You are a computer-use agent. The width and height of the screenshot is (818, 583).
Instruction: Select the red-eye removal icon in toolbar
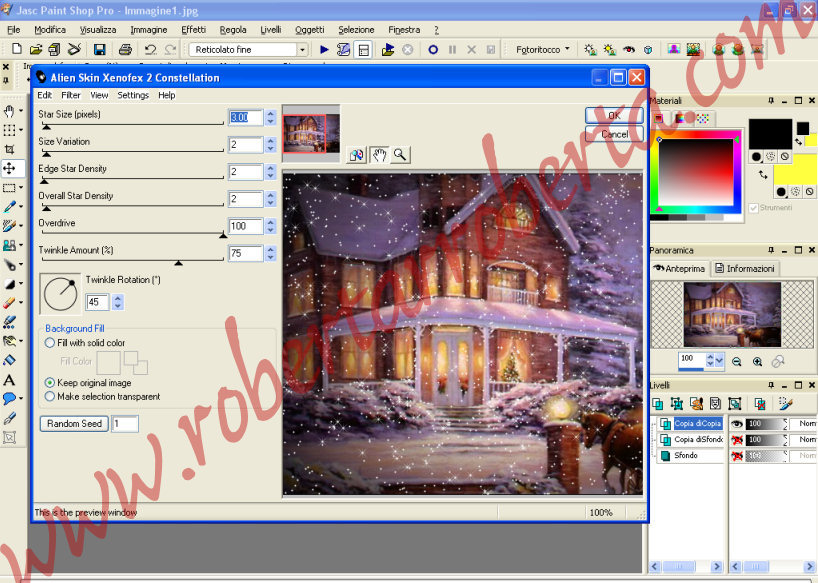coord(629,50)
